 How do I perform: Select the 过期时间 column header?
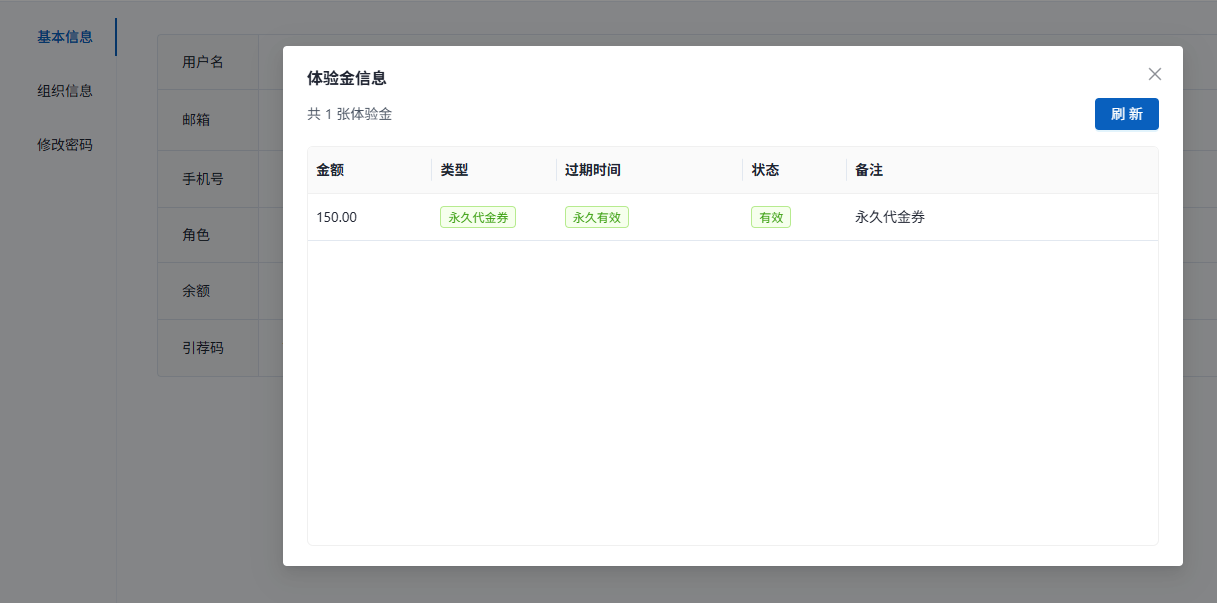pyautogui.click(x=593, y=170)
